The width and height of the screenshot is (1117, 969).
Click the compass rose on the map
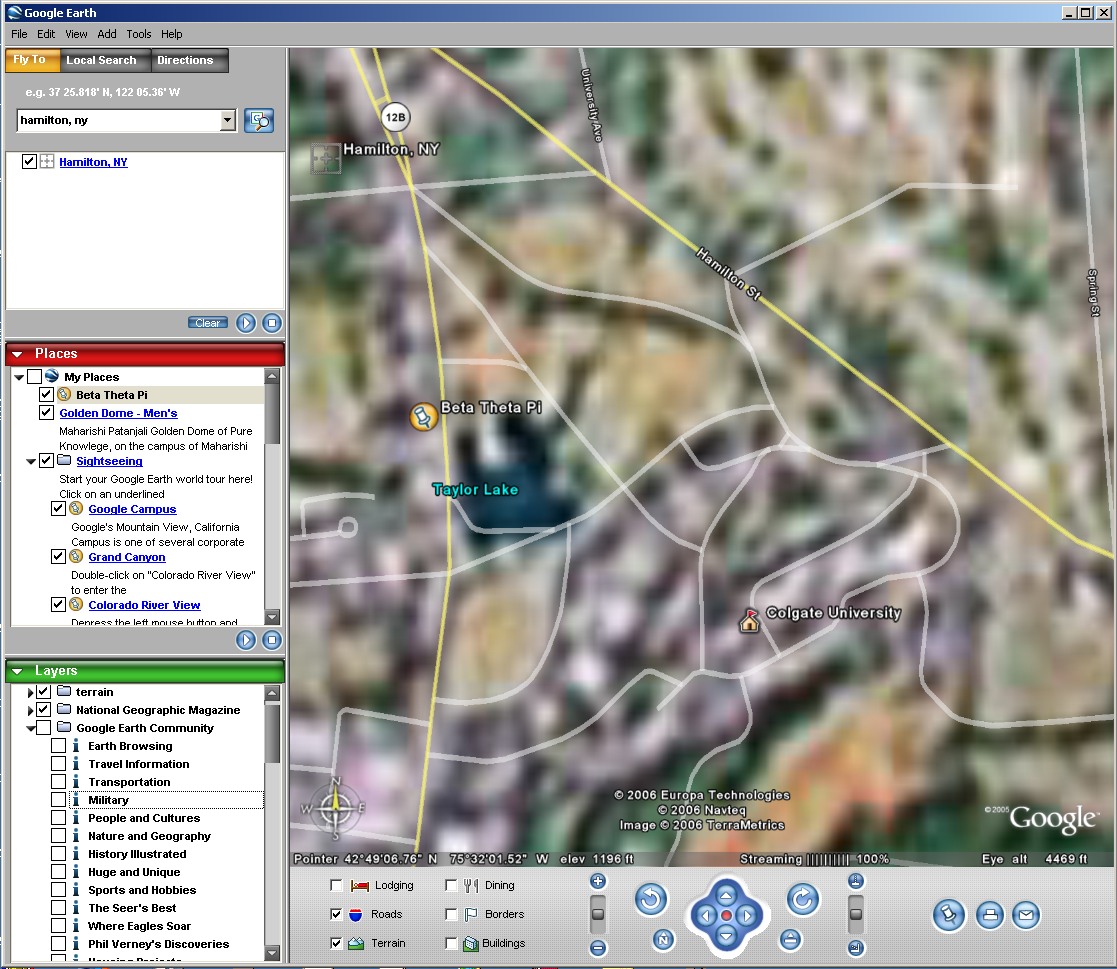pos(334,808)
